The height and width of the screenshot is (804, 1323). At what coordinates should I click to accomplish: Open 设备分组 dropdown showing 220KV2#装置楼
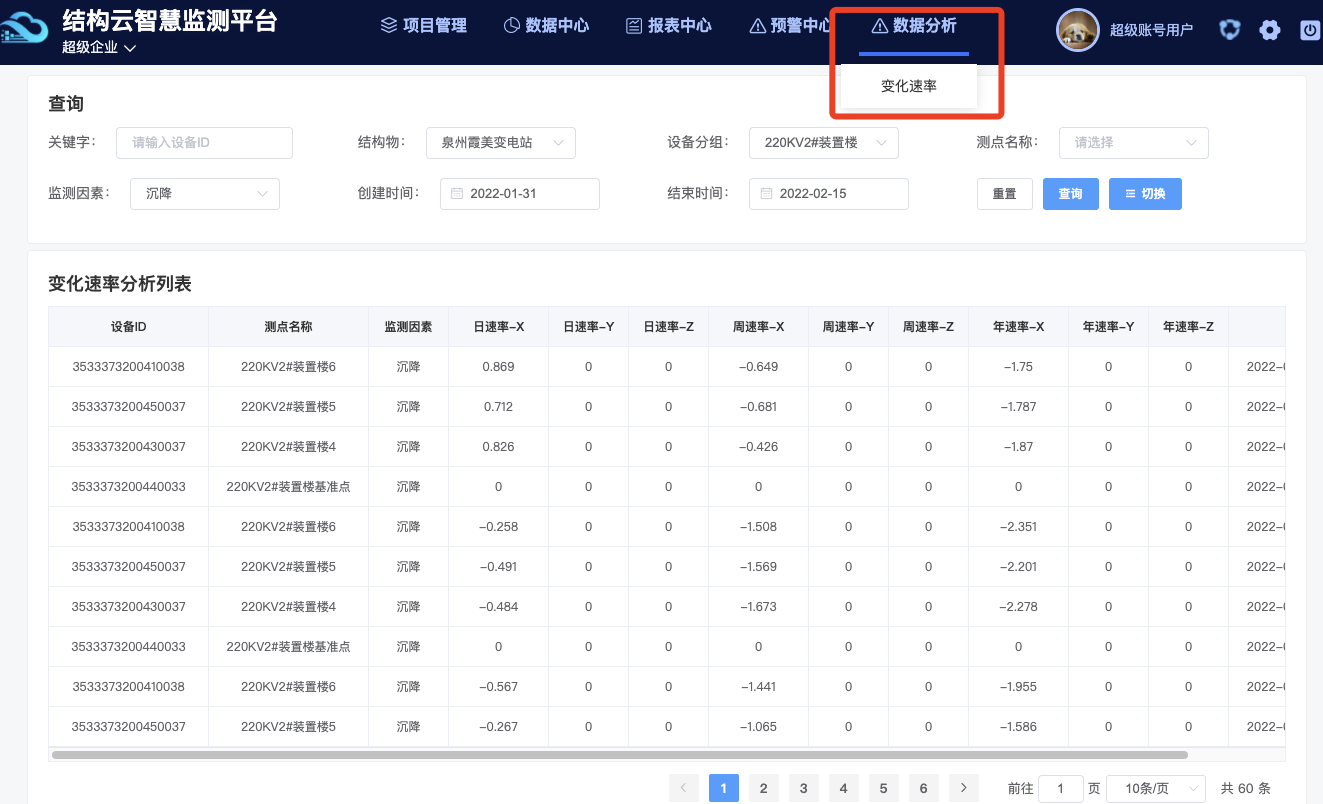824,143
